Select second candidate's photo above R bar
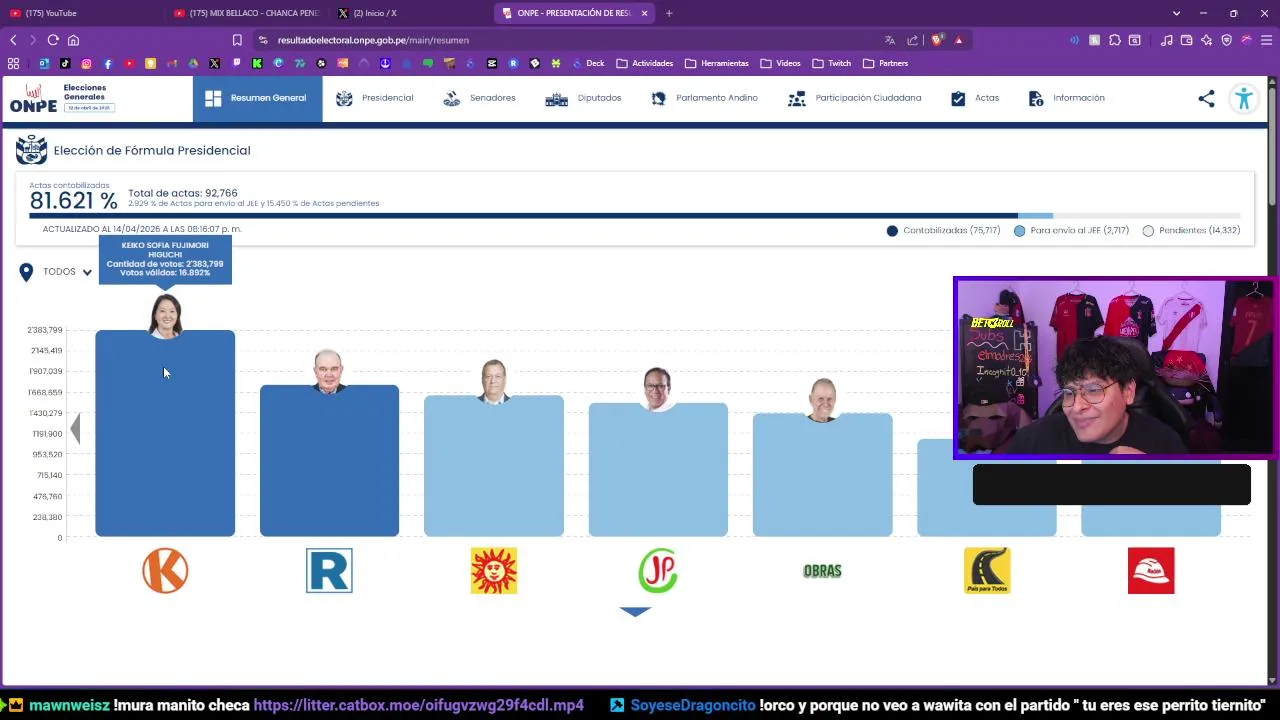Viewport: 1280px width, 720px height. [x=329, y=371]
